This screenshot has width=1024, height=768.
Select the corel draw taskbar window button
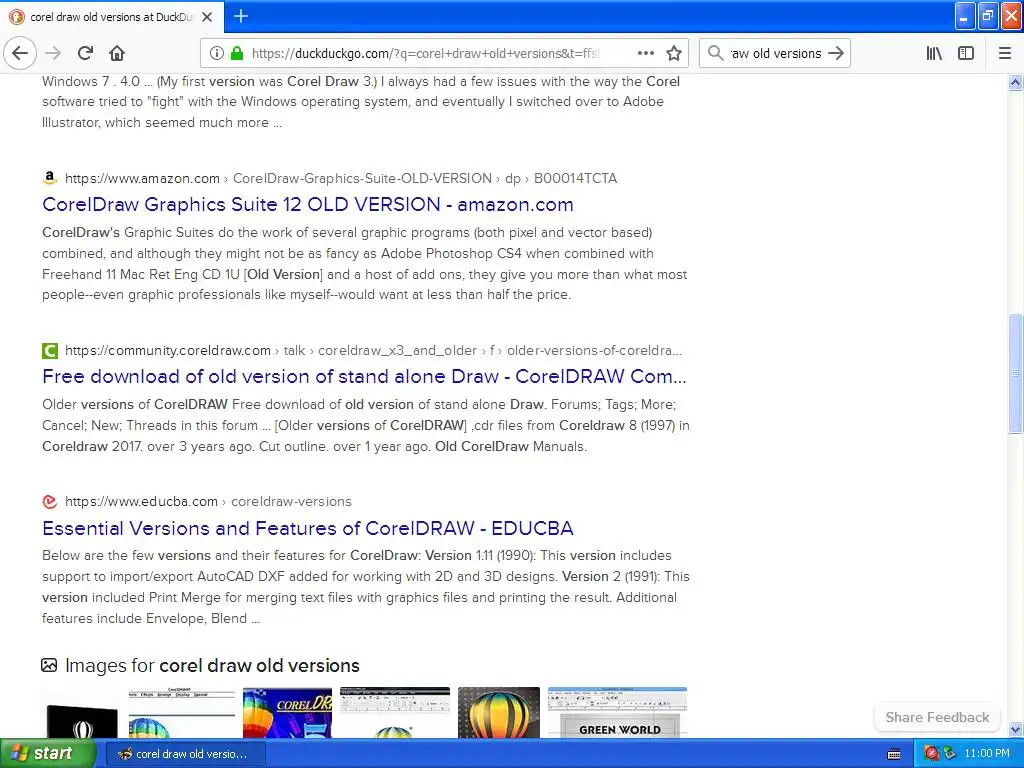185,754
